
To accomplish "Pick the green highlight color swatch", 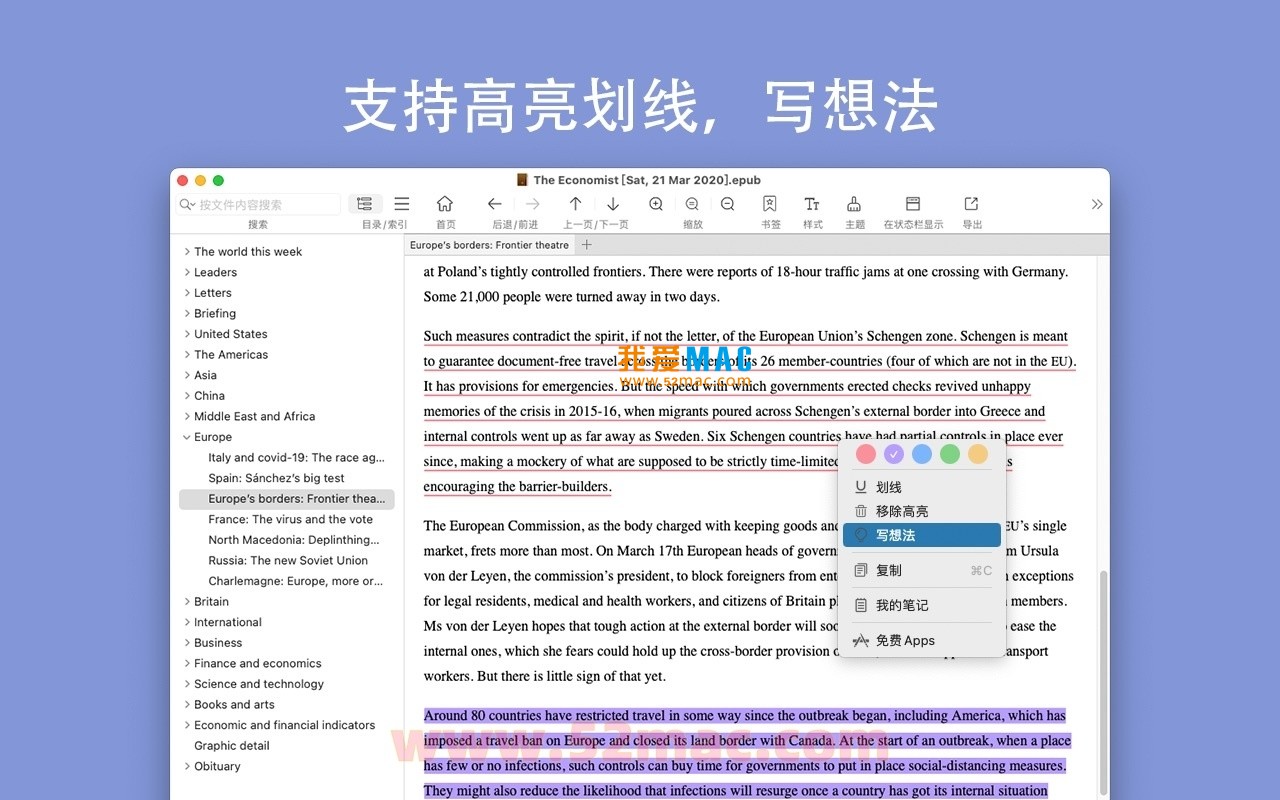I will coord(949,453).
